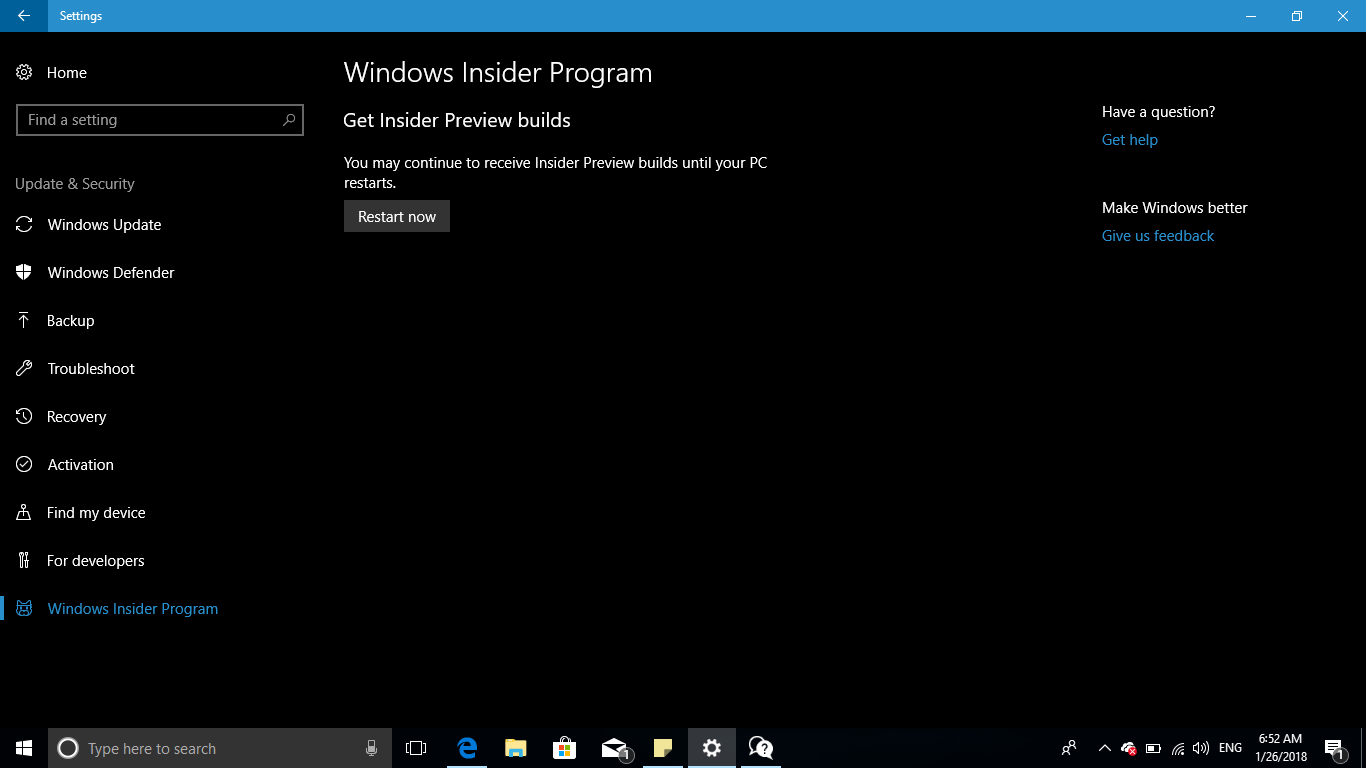This screenshot has width=1366, height=768.
Task: Open Sticky Notes from the taskbar
Action: pyautogui.click(x=663, y=748)
